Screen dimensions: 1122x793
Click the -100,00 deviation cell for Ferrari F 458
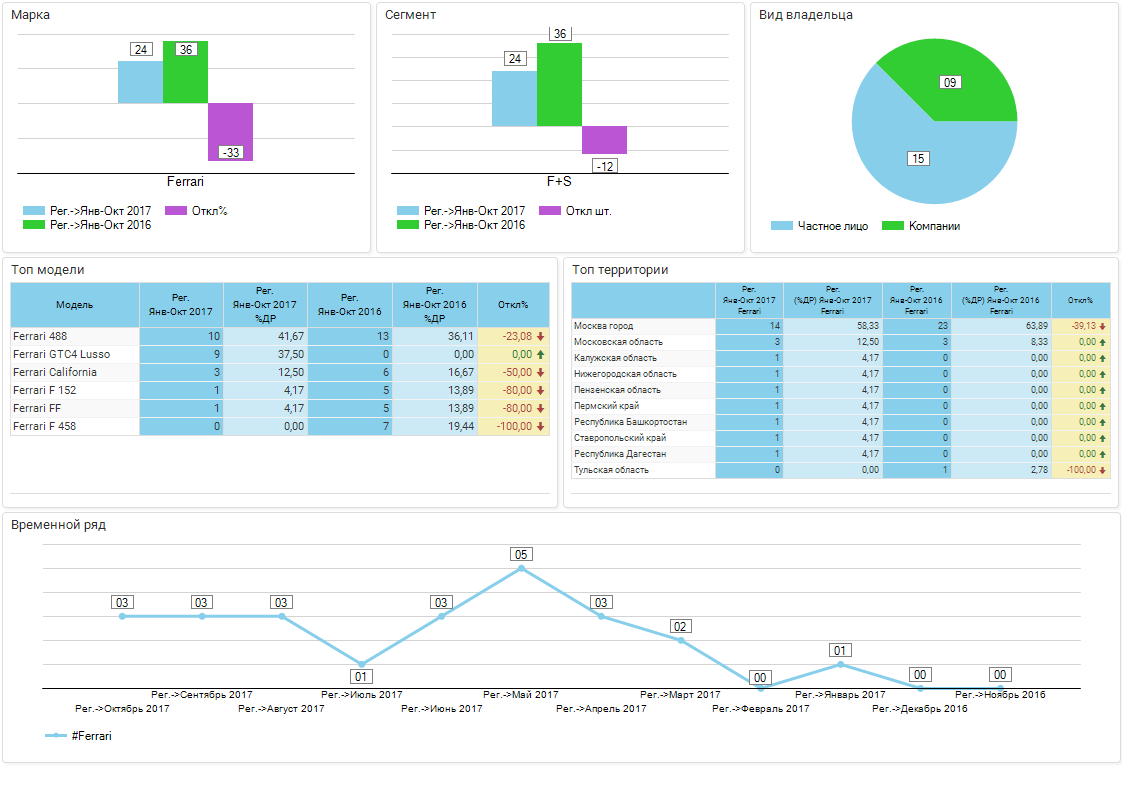point(514,426)
